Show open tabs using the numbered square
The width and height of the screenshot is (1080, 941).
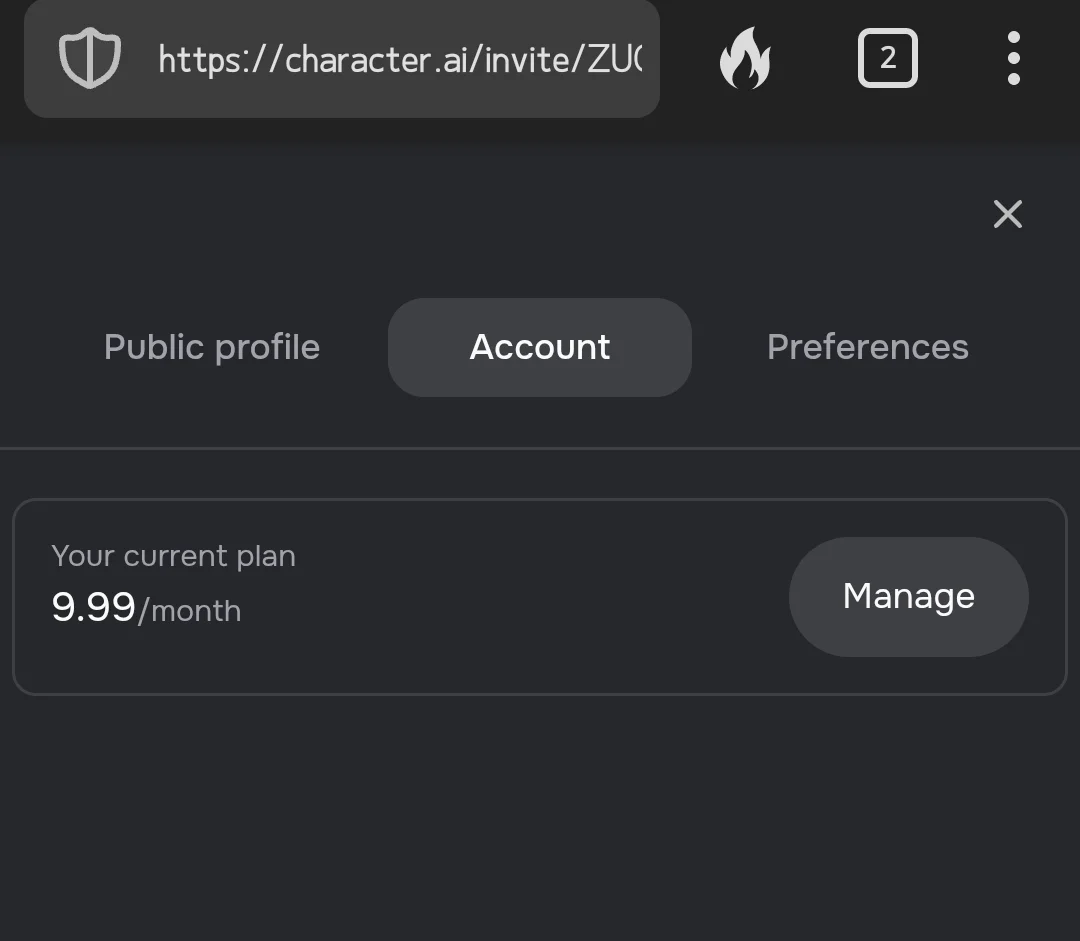point(888,58)
